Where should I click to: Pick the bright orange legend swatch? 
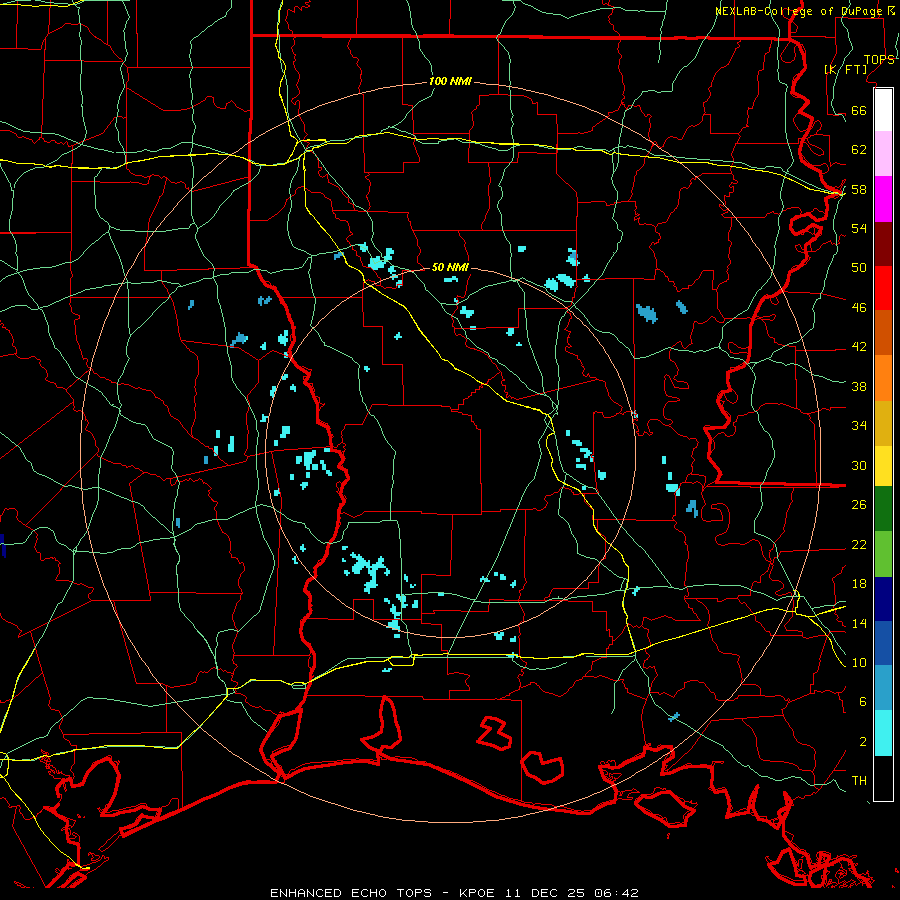tap(883, 378)
